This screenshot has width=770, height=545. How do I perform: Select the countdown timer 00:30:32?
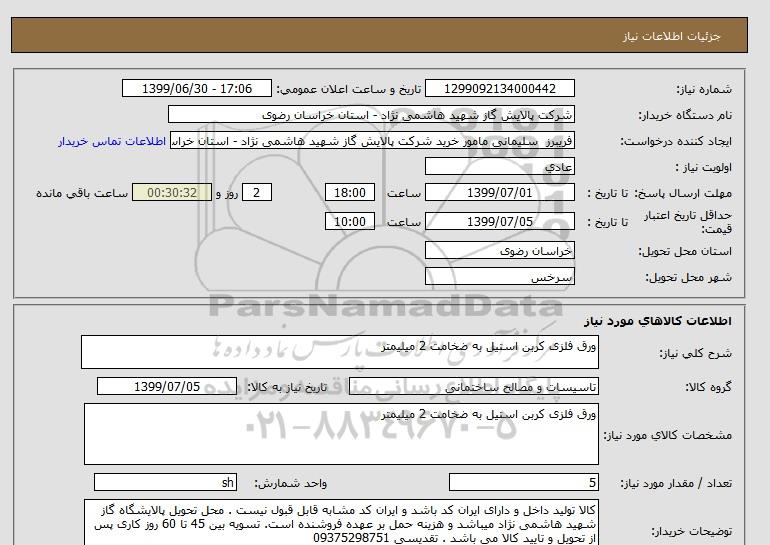pos(172,192)
